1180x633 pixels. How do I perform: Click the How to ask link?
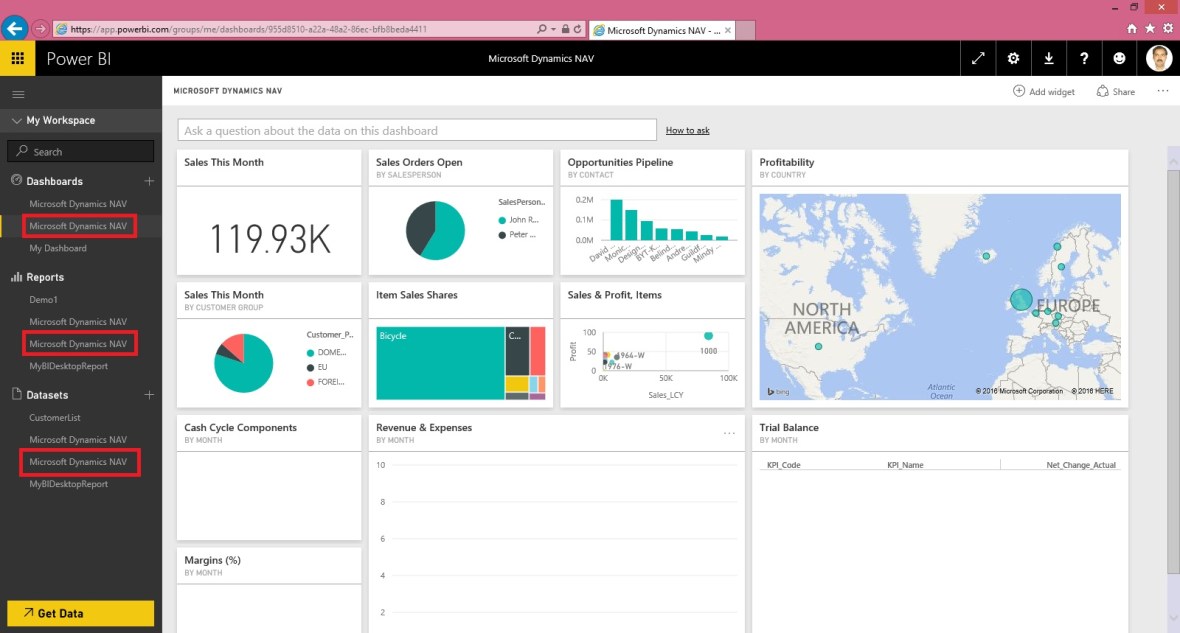687,129
